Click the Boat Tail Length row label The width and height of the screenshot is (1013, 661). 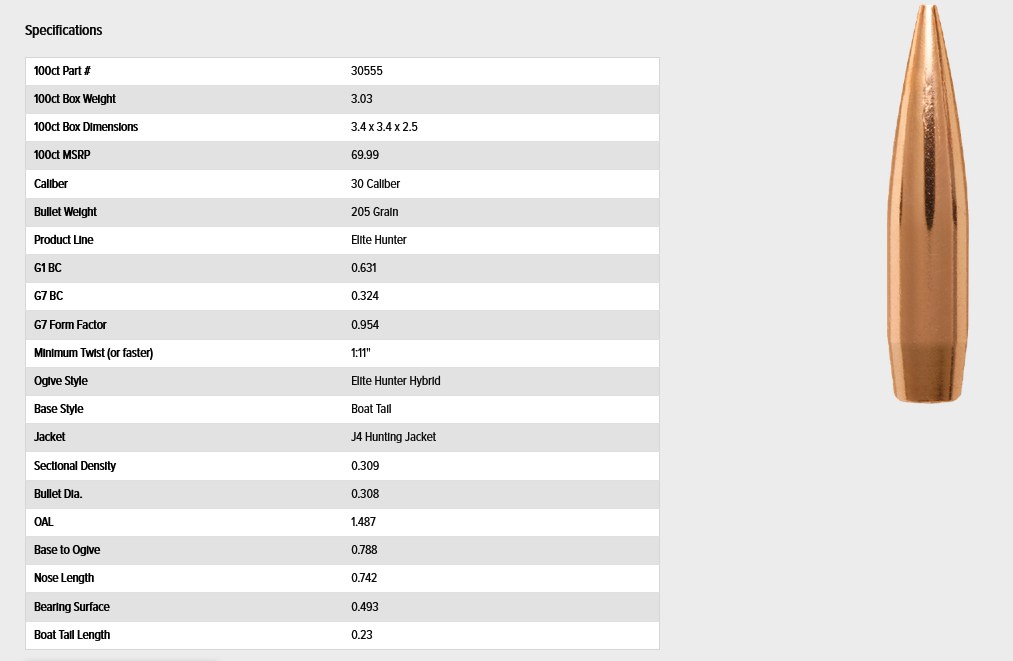tap(72, 635)
